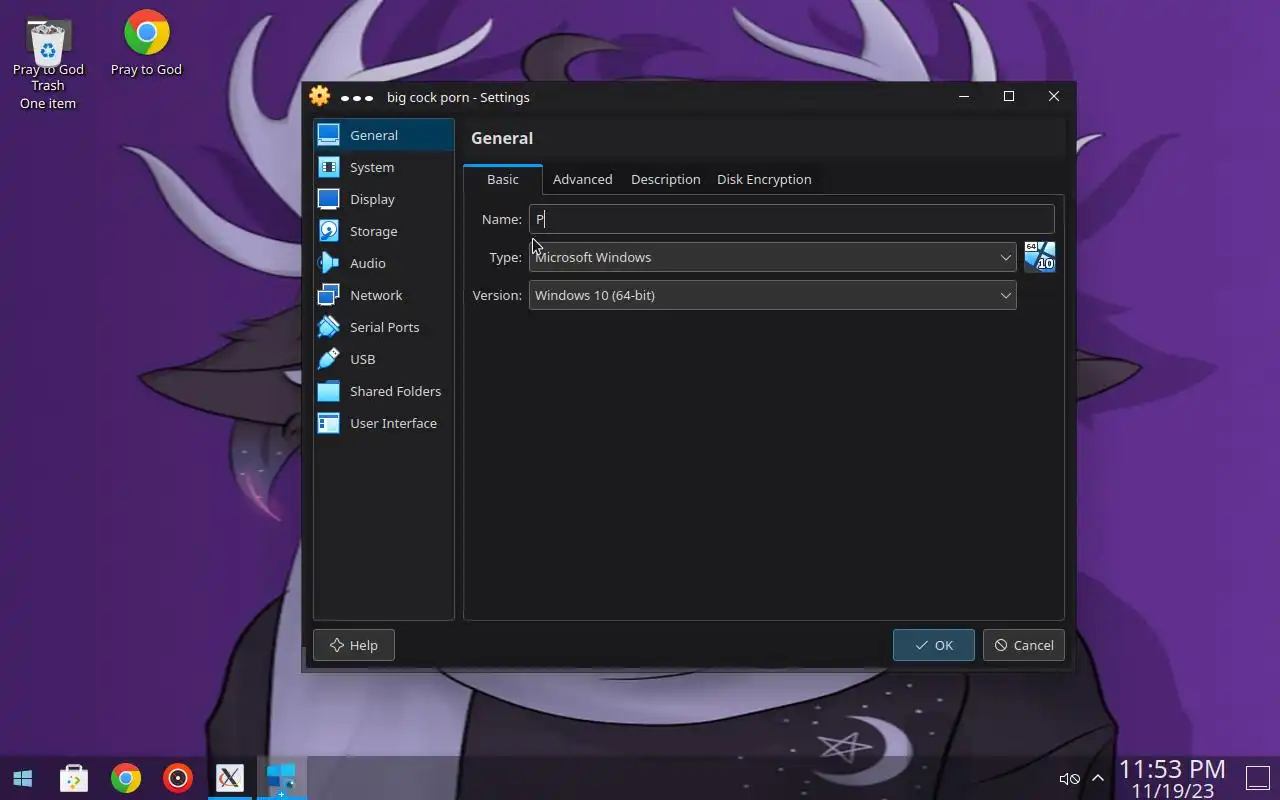Switch to the Advanced tab

pos(583,179)
